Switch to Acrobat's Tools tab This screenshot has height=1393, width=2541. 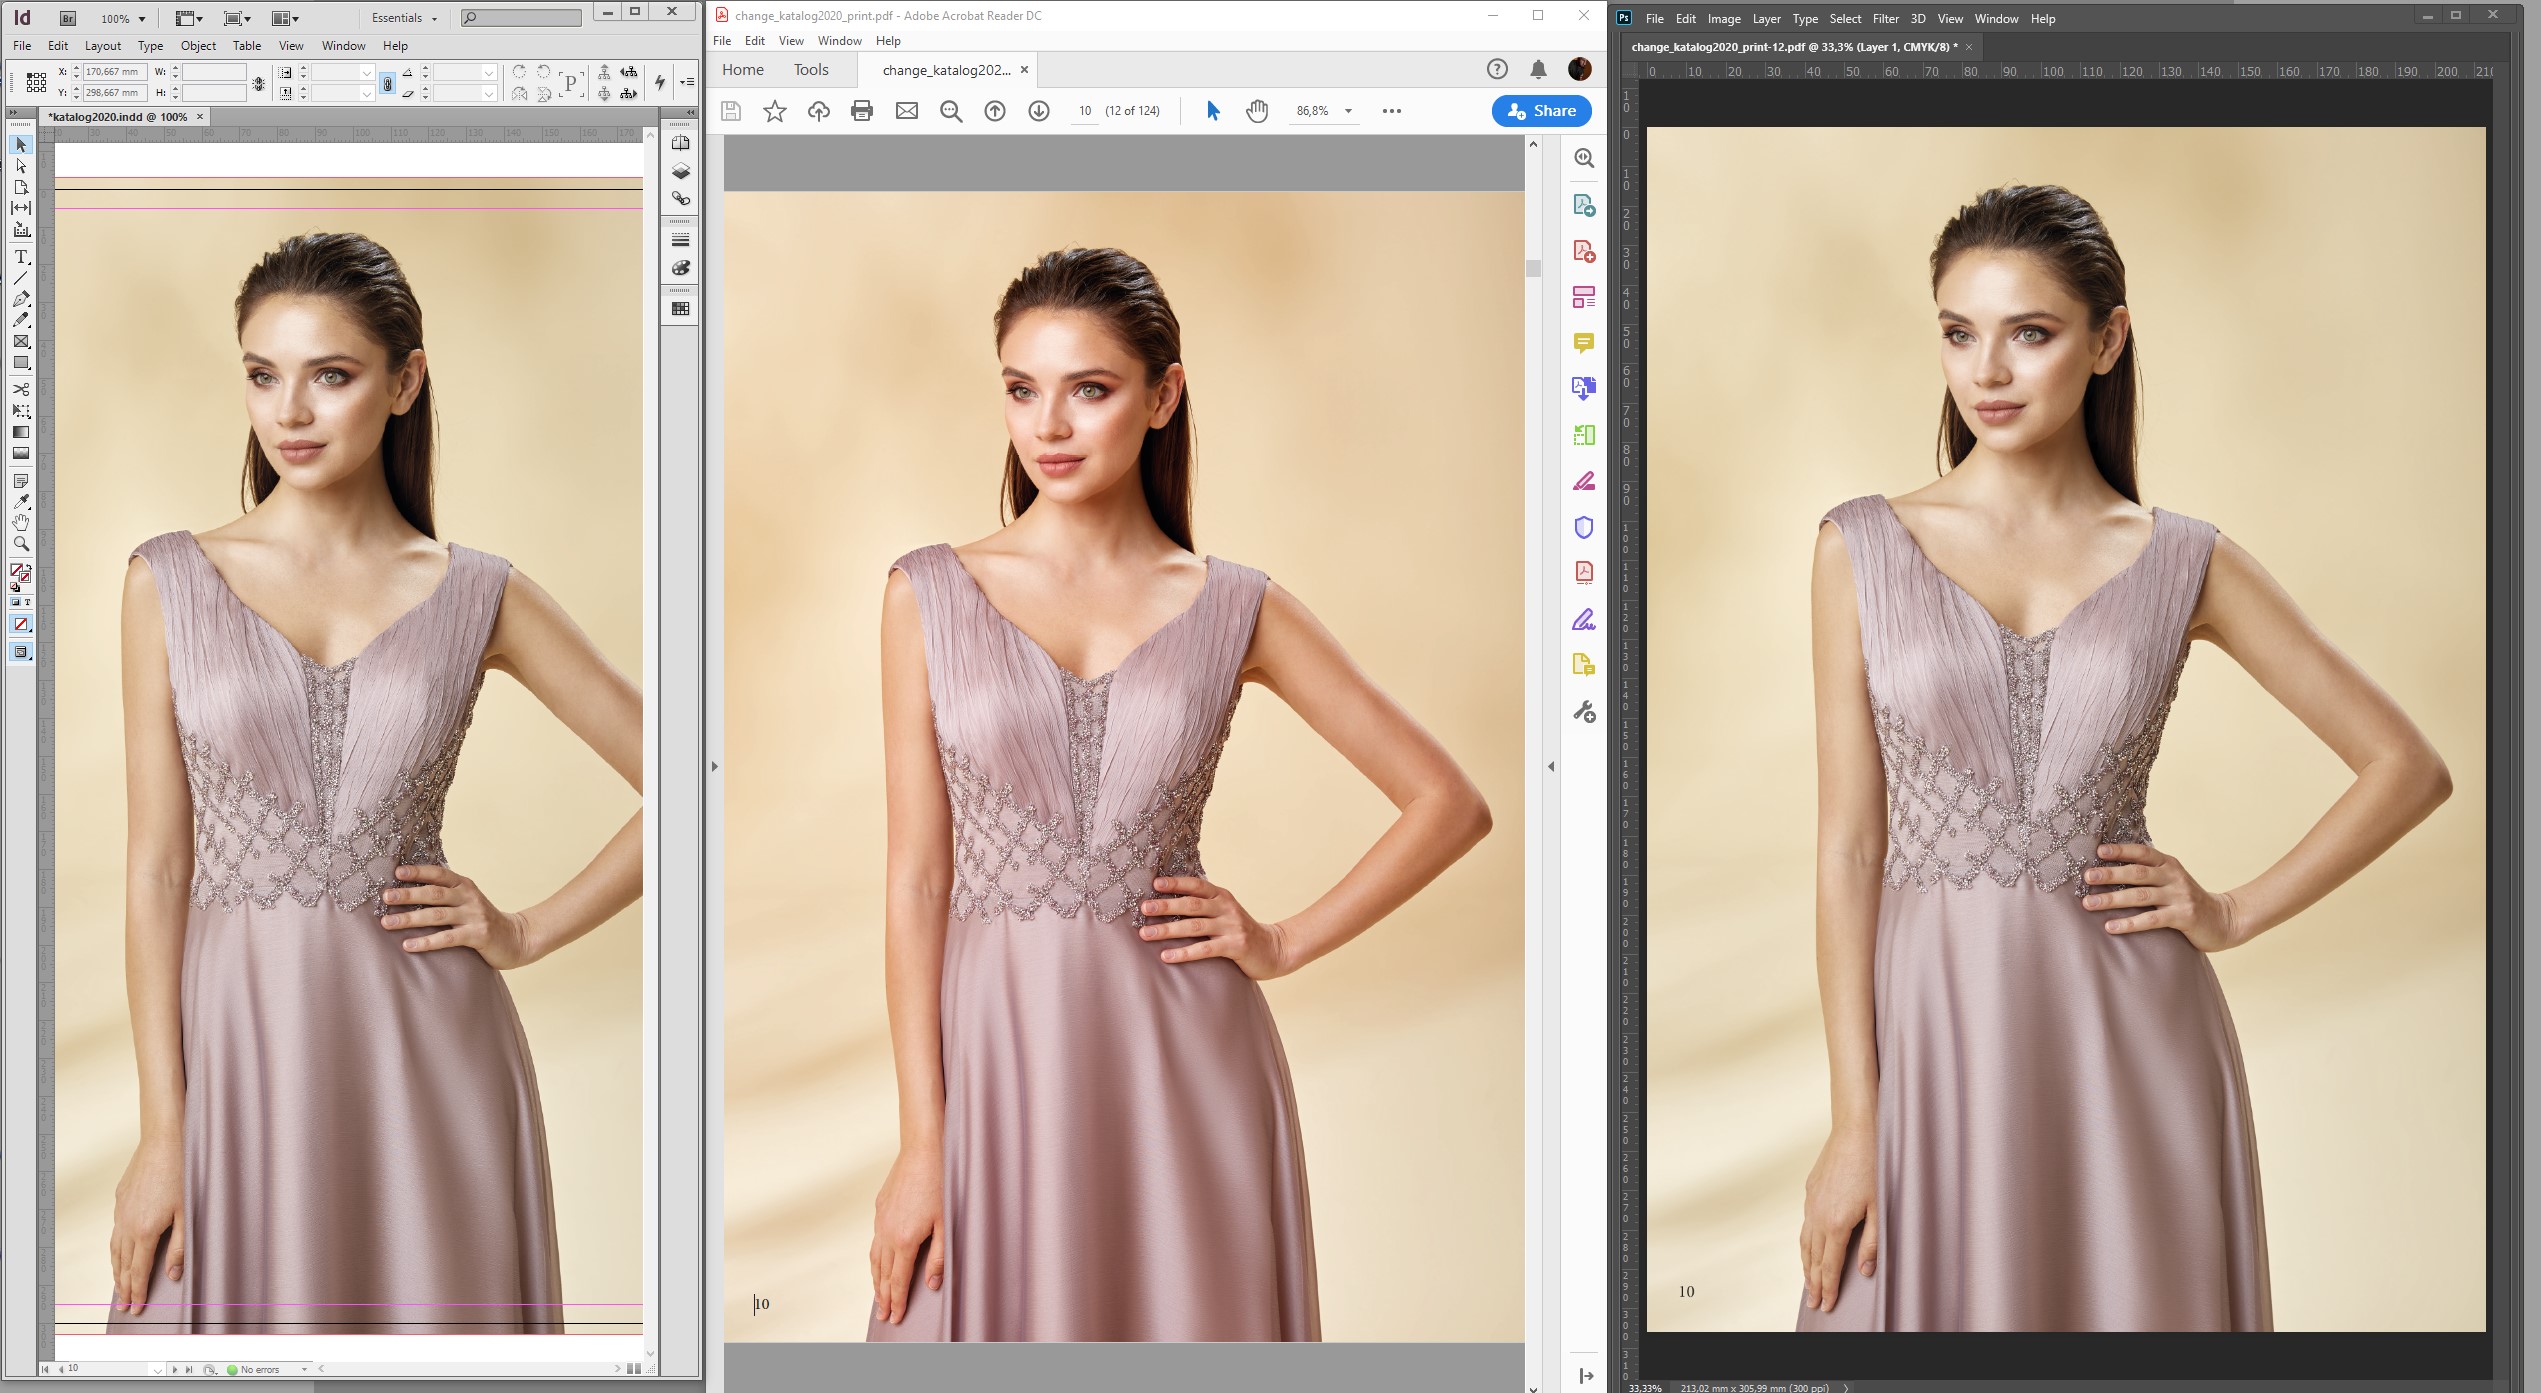(x=810, y=69)
